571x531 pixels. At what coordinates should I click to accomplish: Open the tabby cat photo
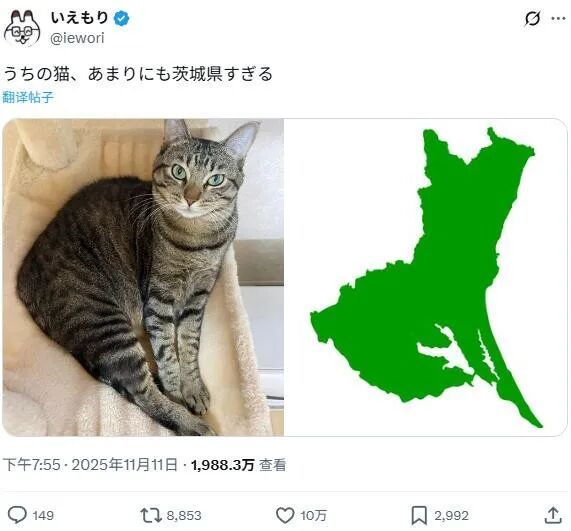(x=143, y=277)
